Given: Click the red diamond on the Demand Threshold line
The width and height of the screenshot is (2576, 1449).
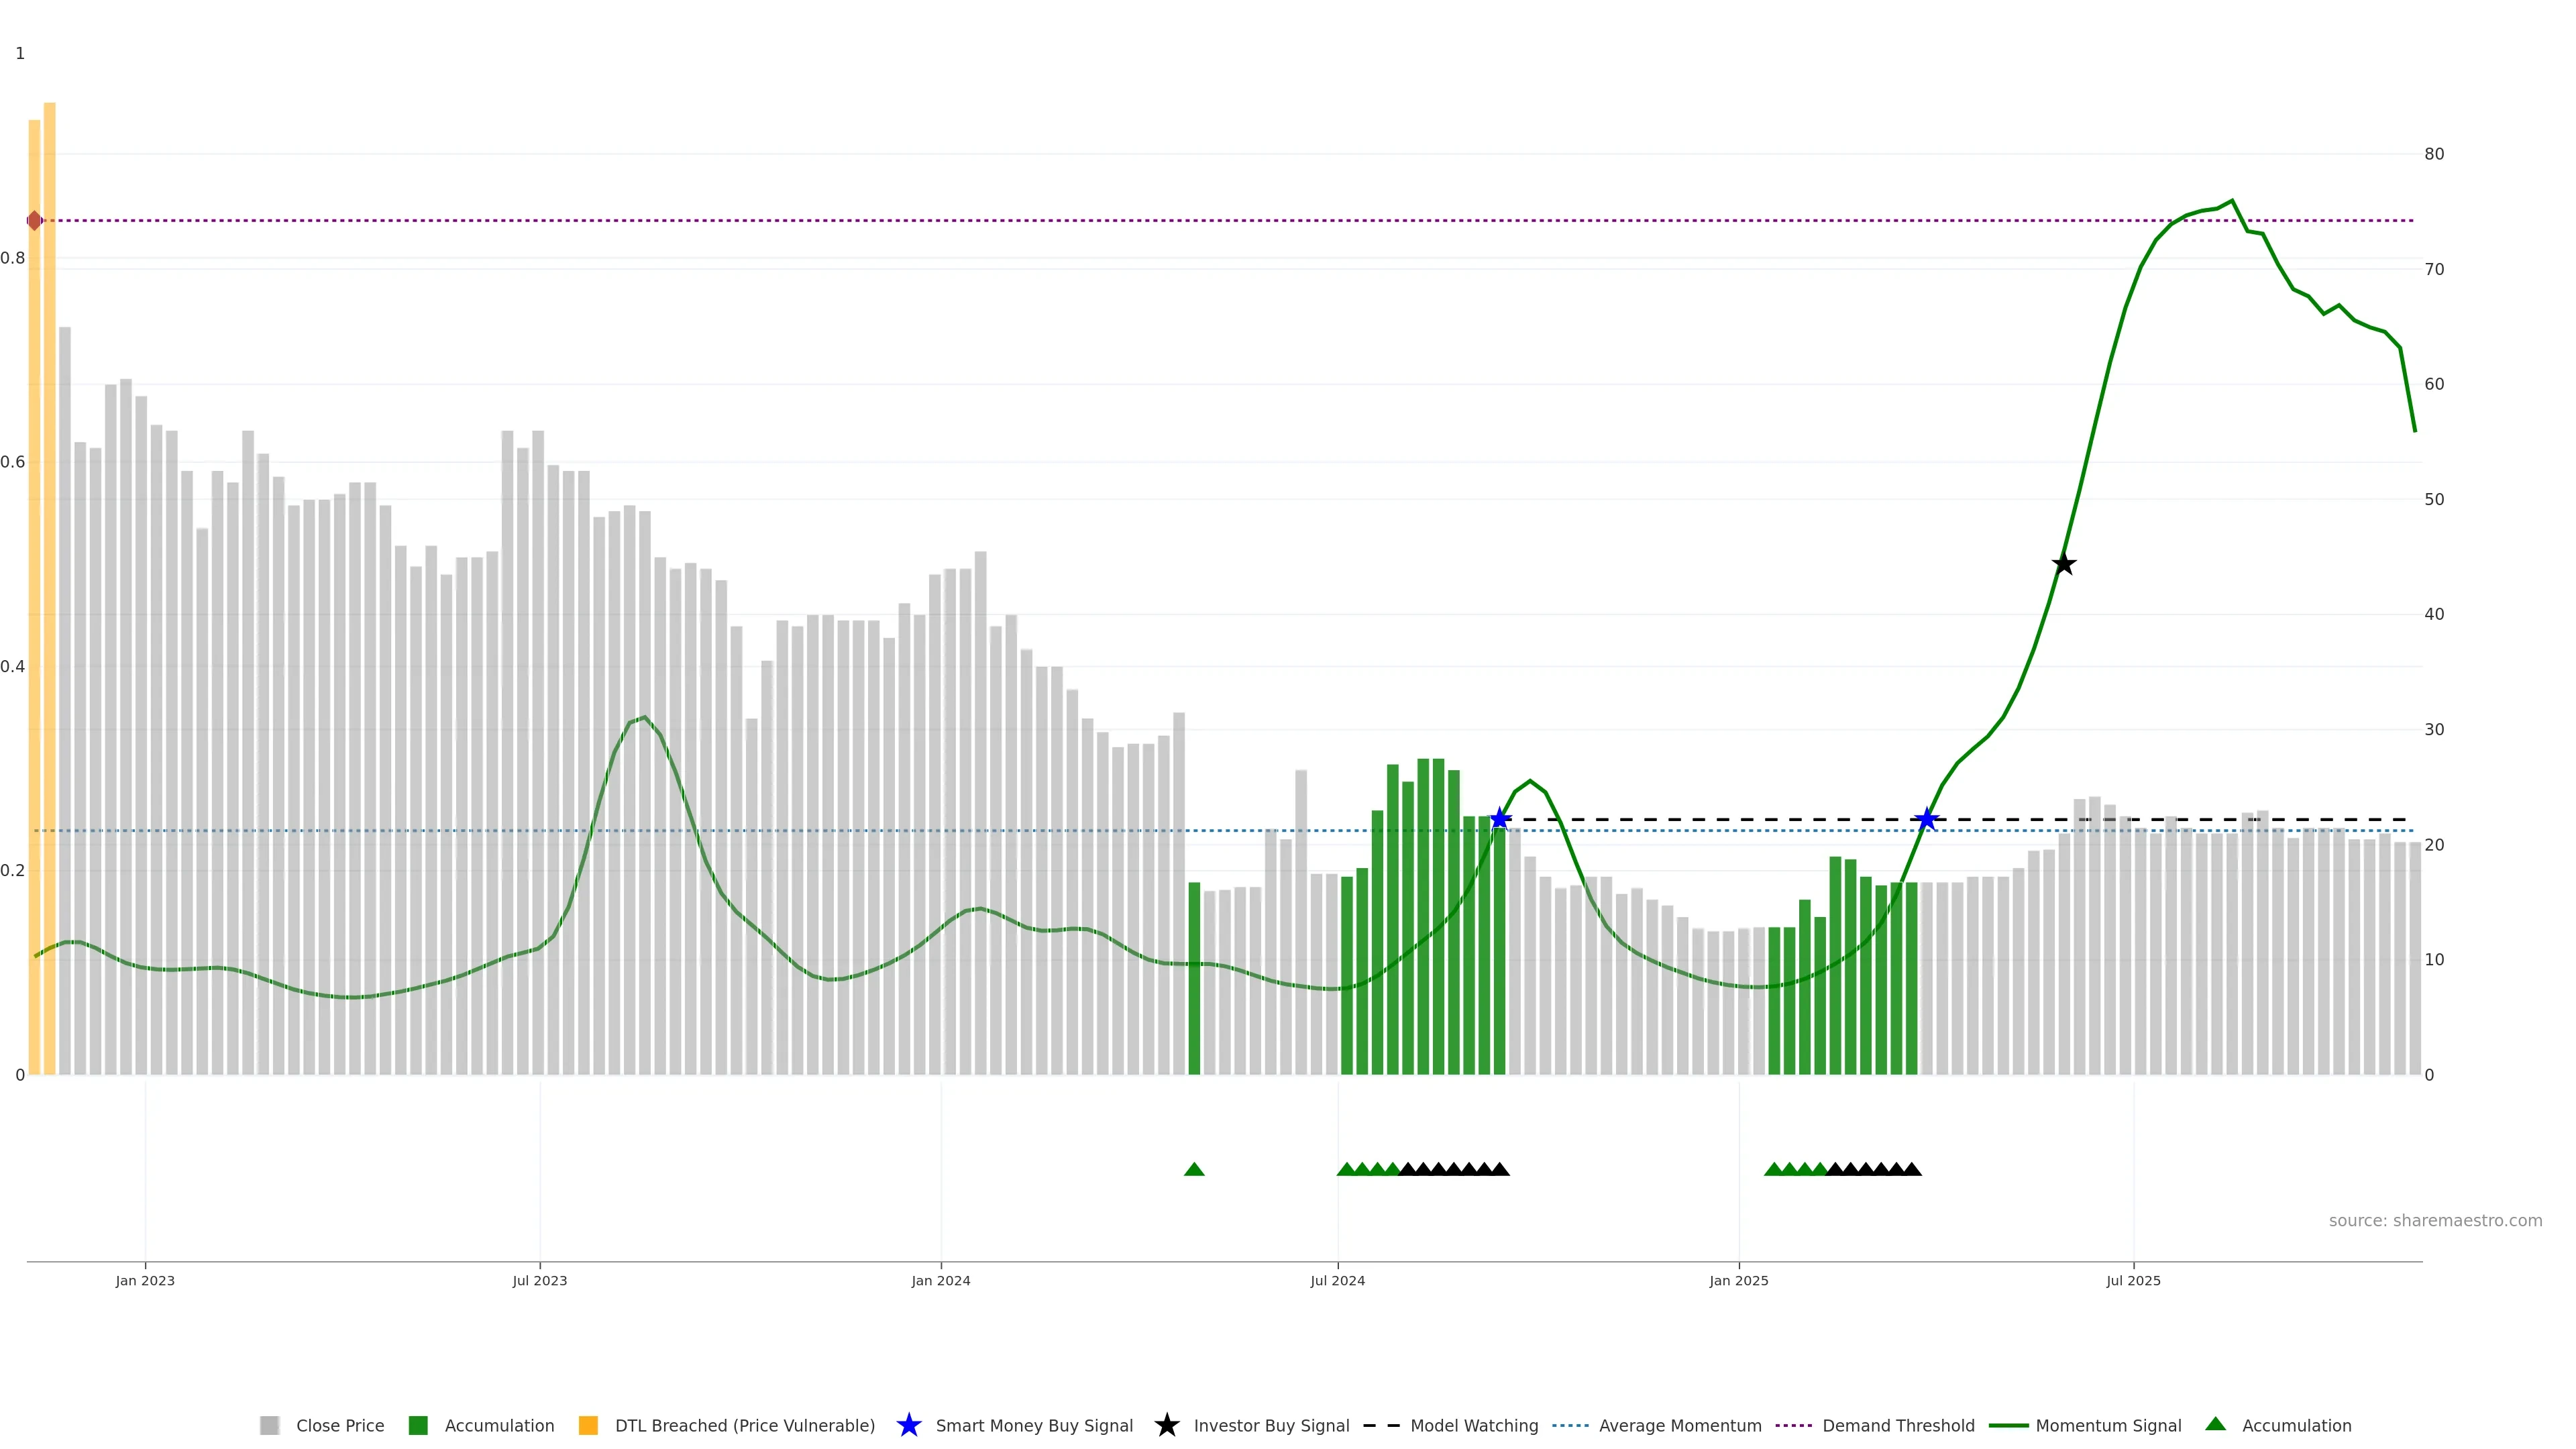Looking at the screenshot, I should [x=35, y=220].
